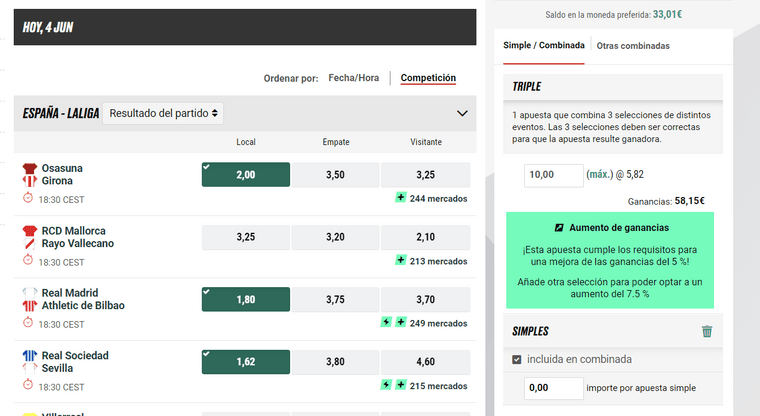Image resolution: width=760 pixels, height=416 pixels.
Task: Untick the incluida en combinada checkbox
Action: click(x=517, y=359)
